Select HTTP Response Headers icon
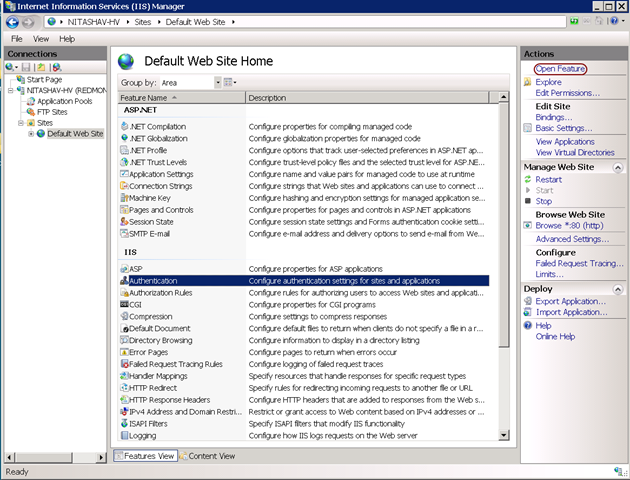 coord(125,400)
